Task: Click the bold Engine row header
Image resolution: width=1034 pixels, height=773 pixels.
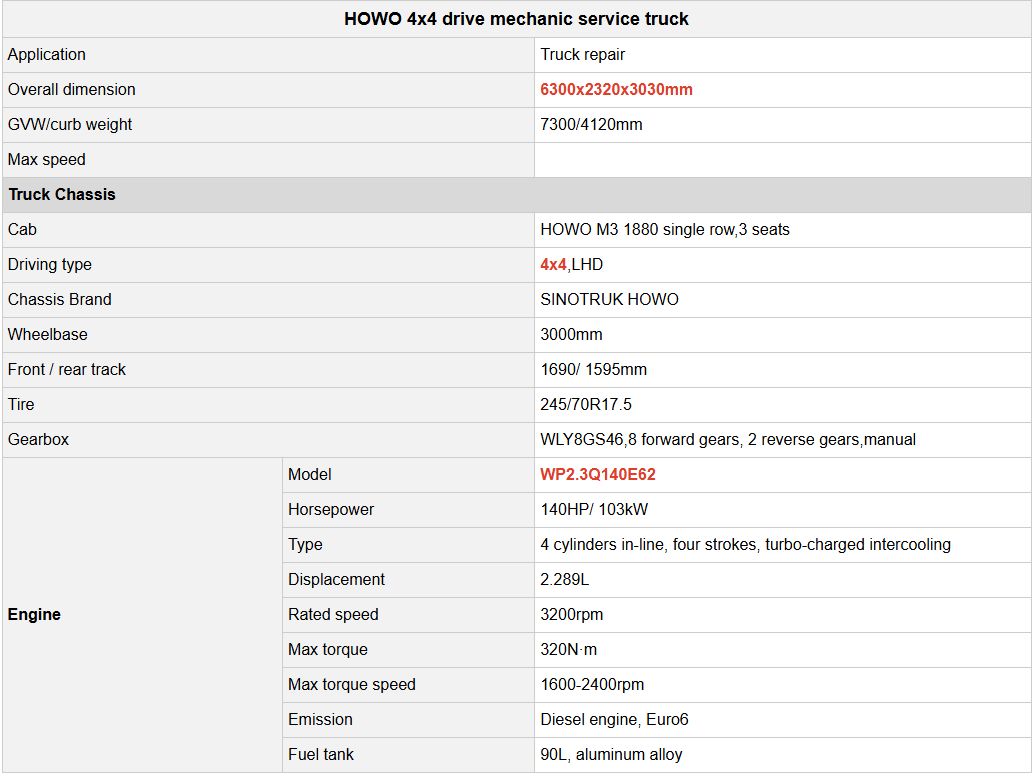Action: [x=34, y=615]
